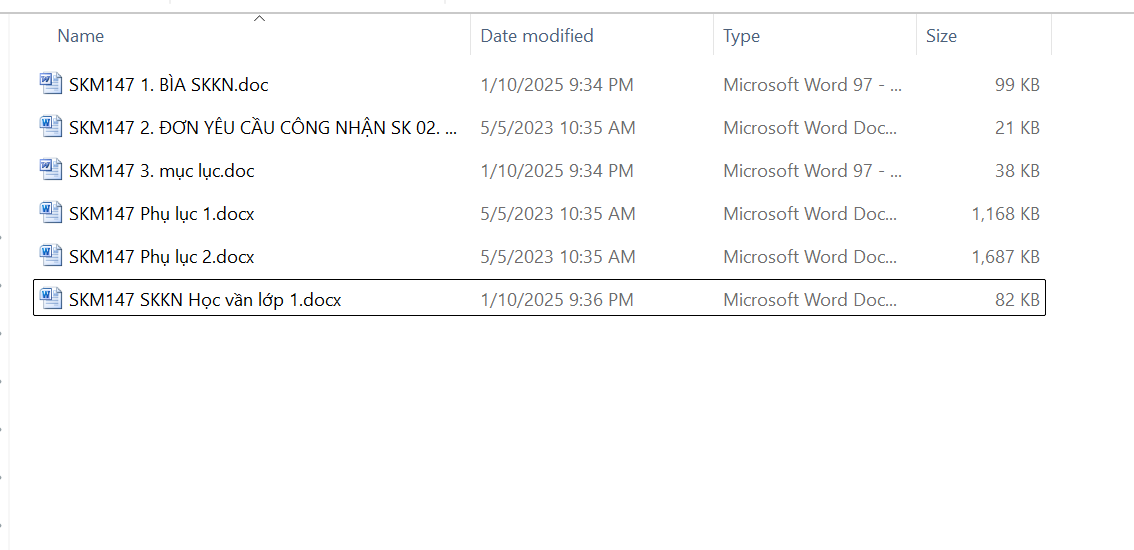Image resolution: width=1134 pixels, height=550 pixels.
Task: Select SKM147 Phụ lục 1.docx file name
Action: 162,213
